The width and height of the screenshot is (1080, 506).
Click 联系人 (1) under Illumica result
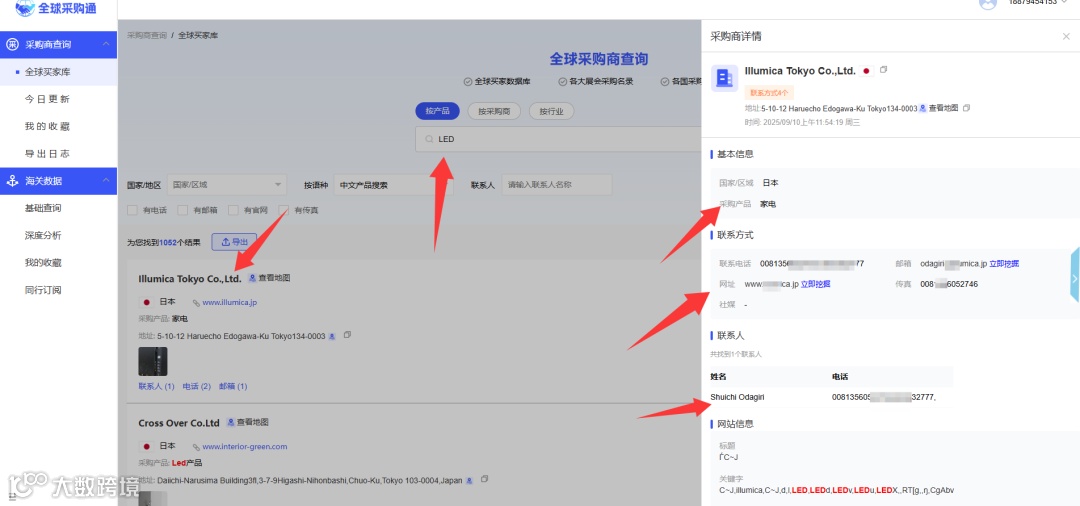[x=156, y=387]
